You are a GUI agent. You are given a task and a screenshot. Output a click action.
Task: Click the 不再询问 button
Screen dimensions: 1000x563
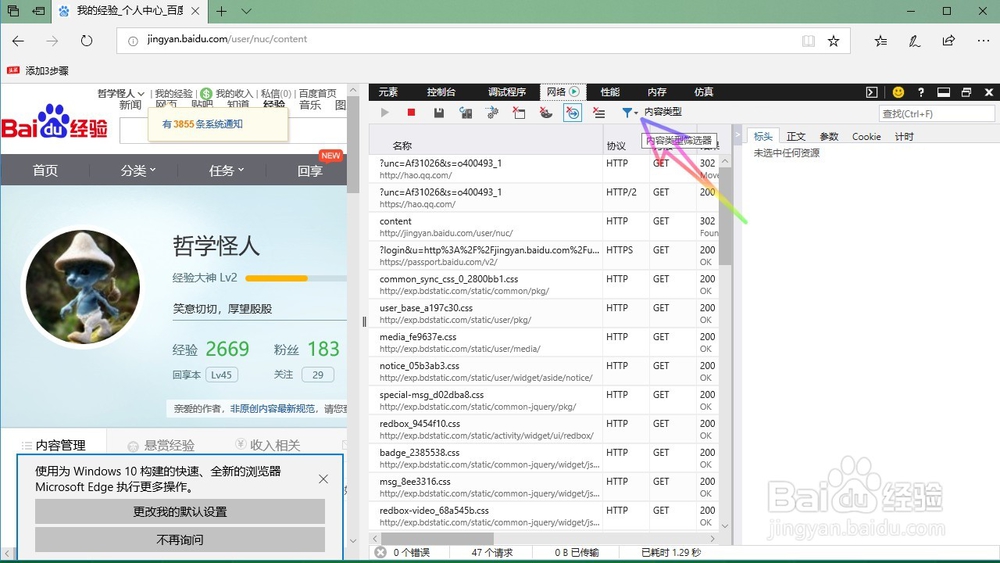pyautogui.click(x=180, y=539)
